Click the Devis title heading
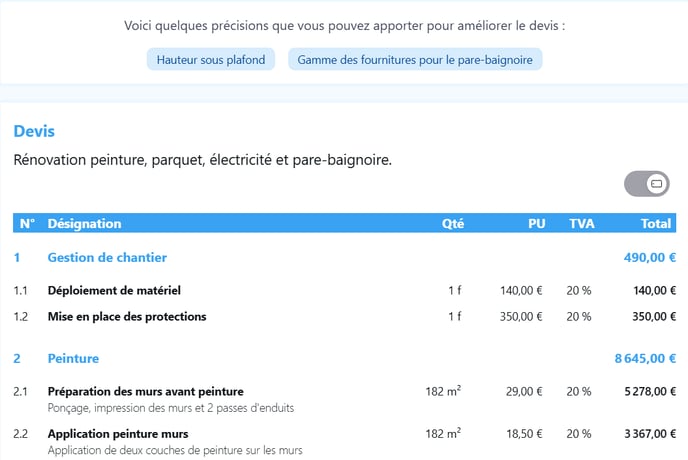 click(34, 131)
